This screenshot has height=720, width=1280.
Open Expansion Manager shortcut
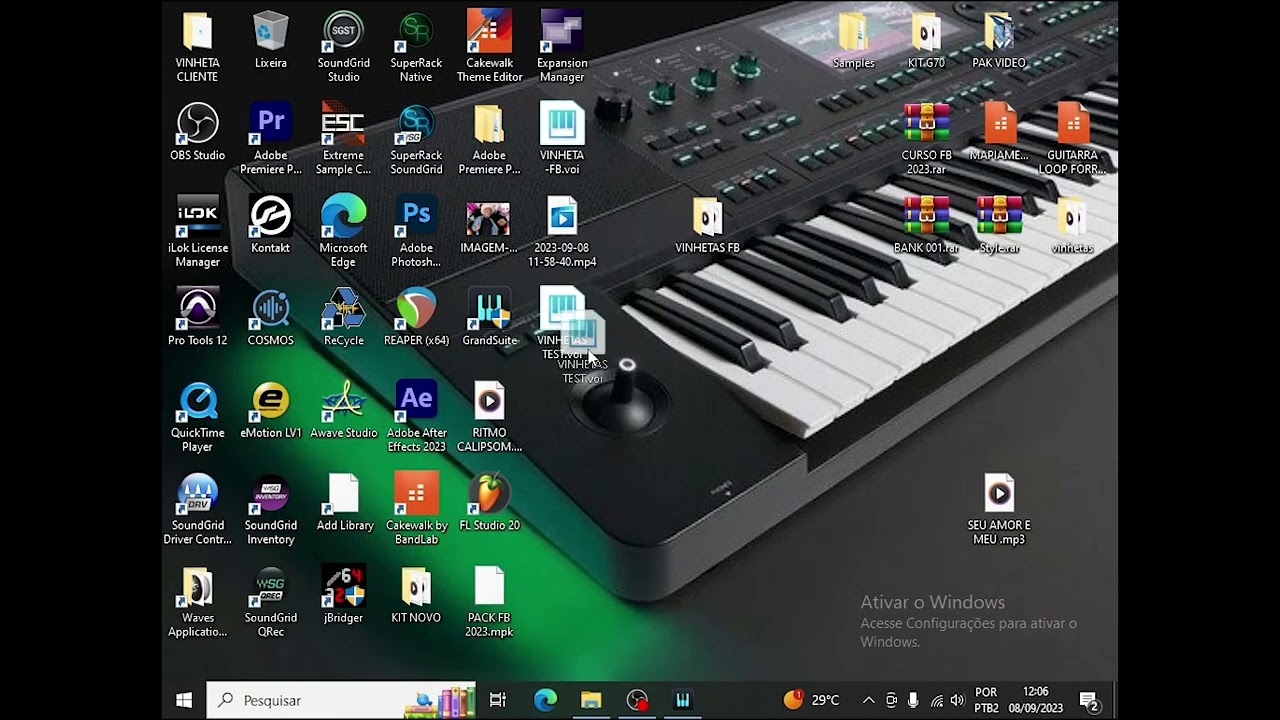562,46
